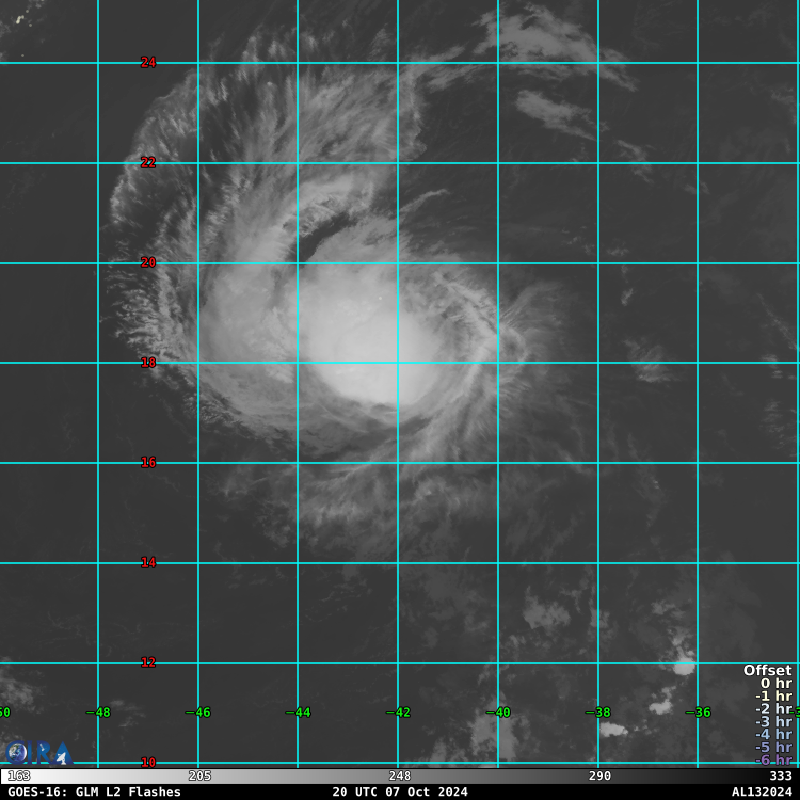Select the "-1 hr" offset legend entry
800x800 pixels.
pos(774,697)
